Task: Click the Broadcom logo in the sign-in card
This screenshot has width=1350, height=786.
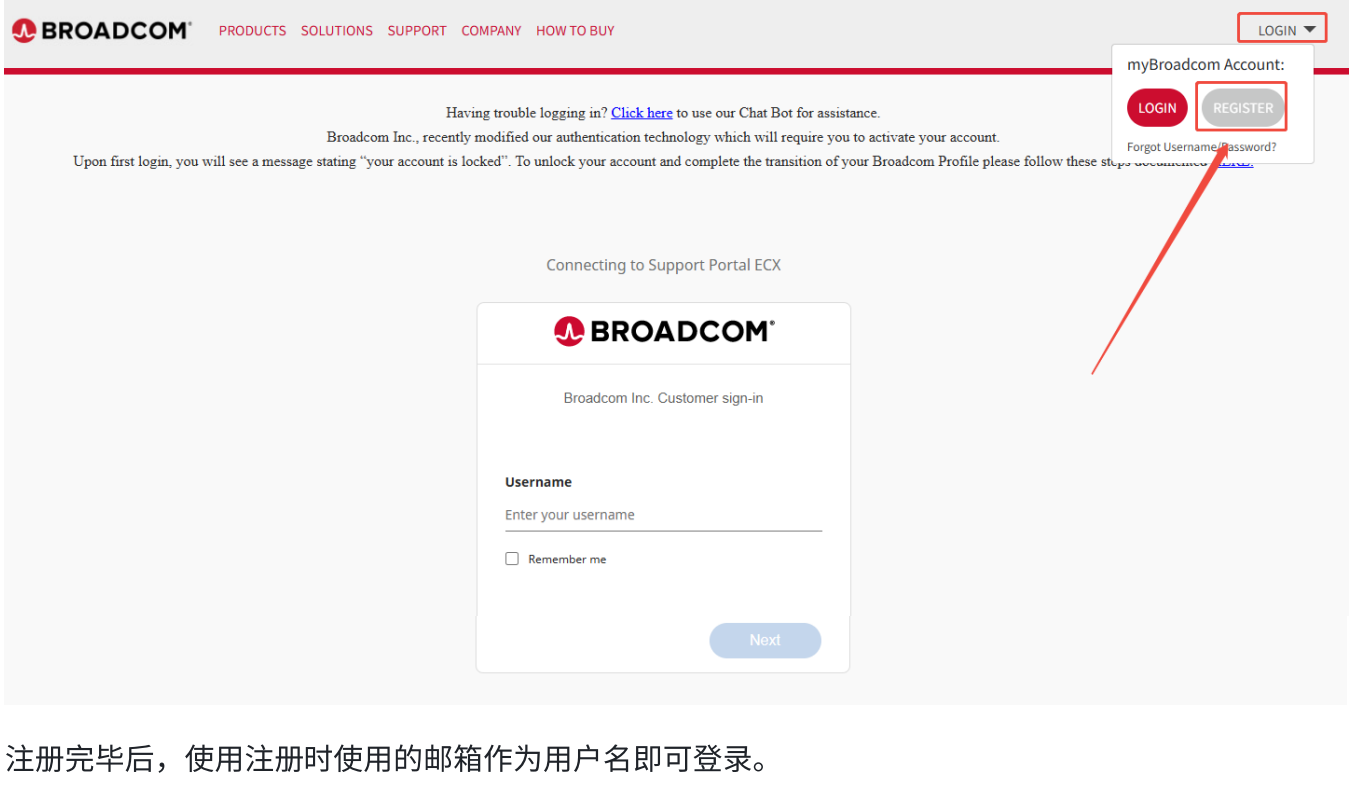Action: pyautogui.click(x=664, y=332)
